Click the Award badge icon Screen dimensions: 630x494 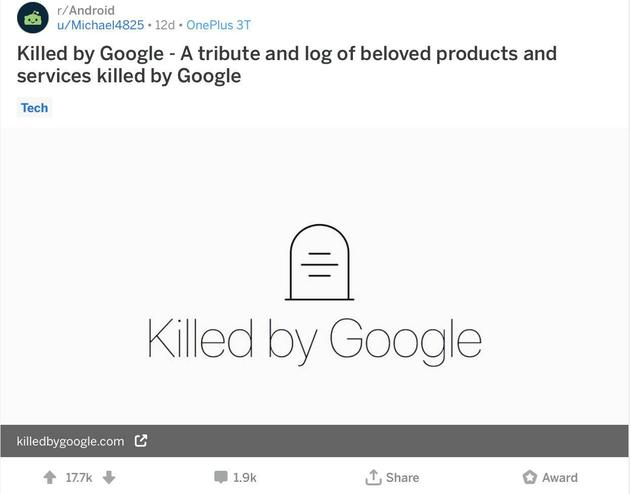(530, 478)
